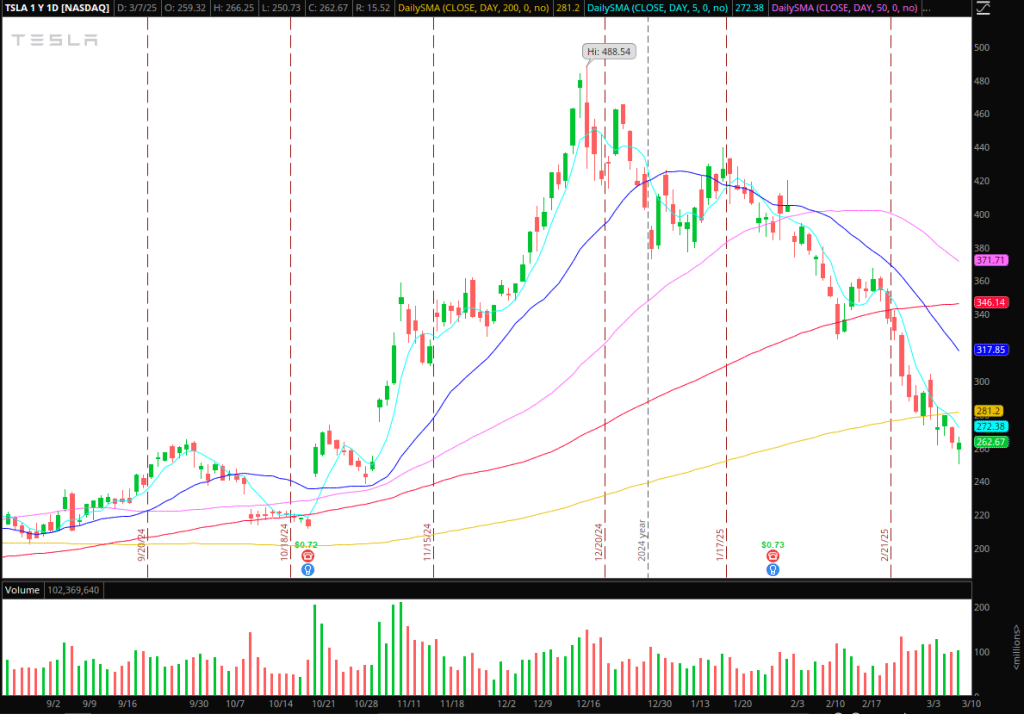The height and width of the screenshot is (714, 1024).
Task: Click the 240 level on the price axis
Action: (x=982, y=481)
